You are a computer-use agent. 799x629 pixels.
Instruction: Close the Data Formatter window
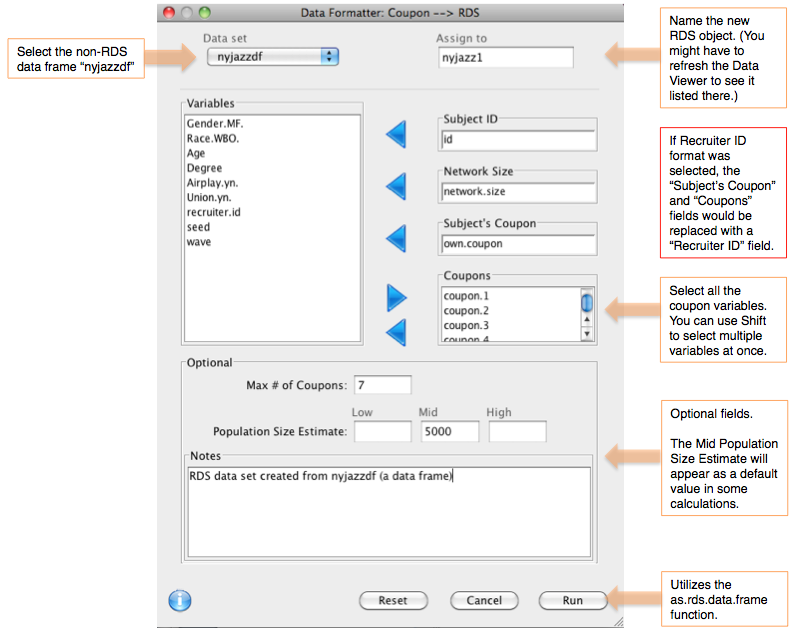169,12
